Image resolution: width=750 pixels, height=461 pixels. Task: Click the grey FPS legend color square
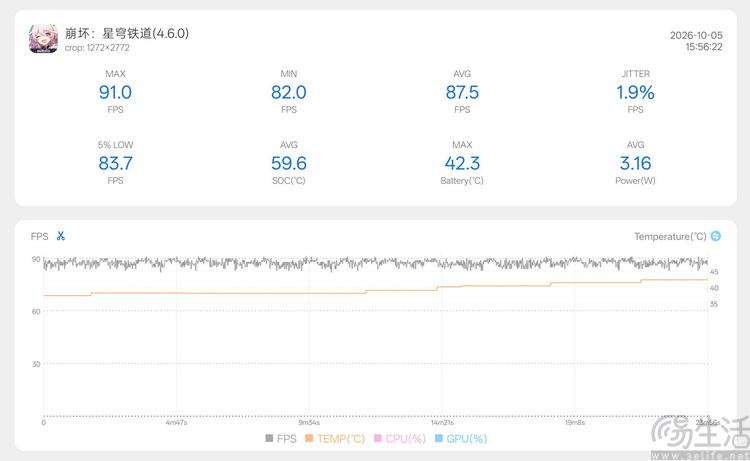269,438
